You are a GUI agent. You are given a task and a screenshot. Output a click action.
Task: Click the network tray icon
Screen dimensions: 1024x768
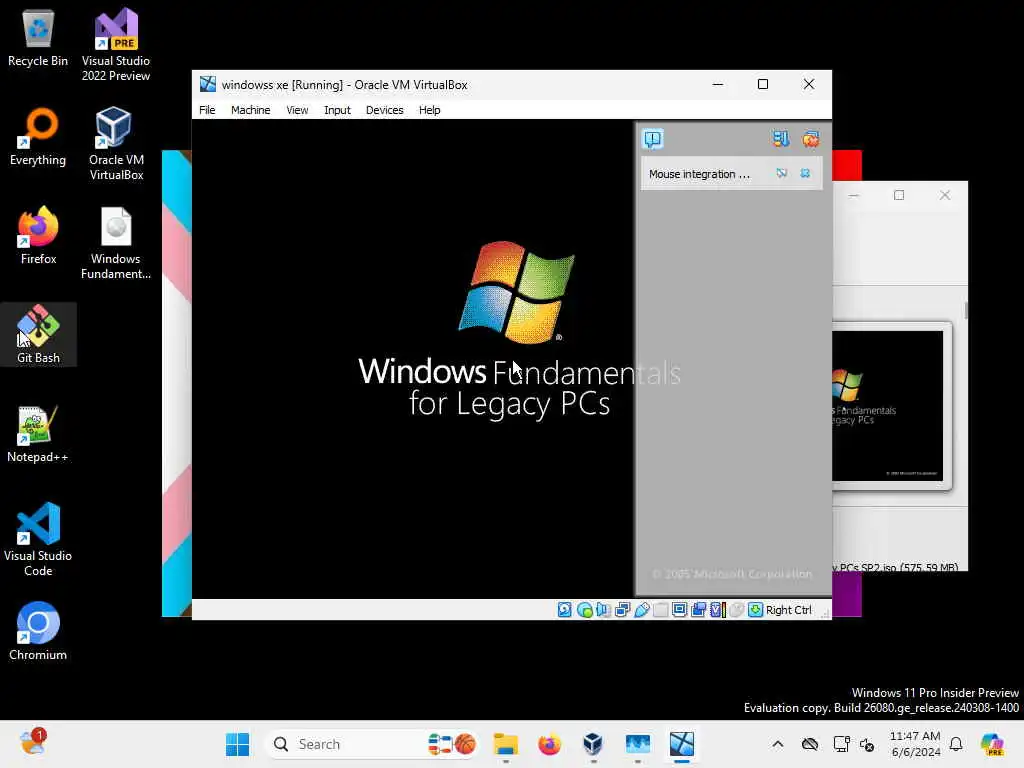pos(841,744)
